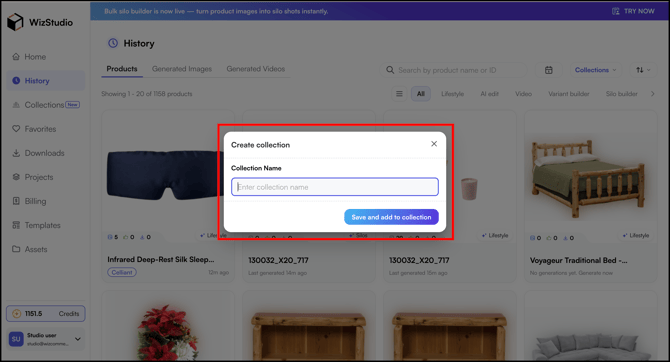
Task: Select History in the sidebar
Action: pos(46,81)
